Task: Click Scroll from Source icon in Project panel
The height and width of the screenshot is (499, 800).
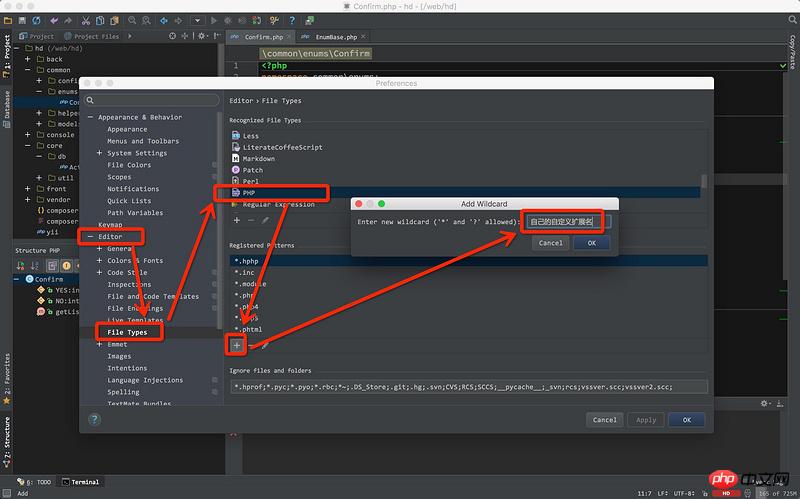Action: click(172, 36)
